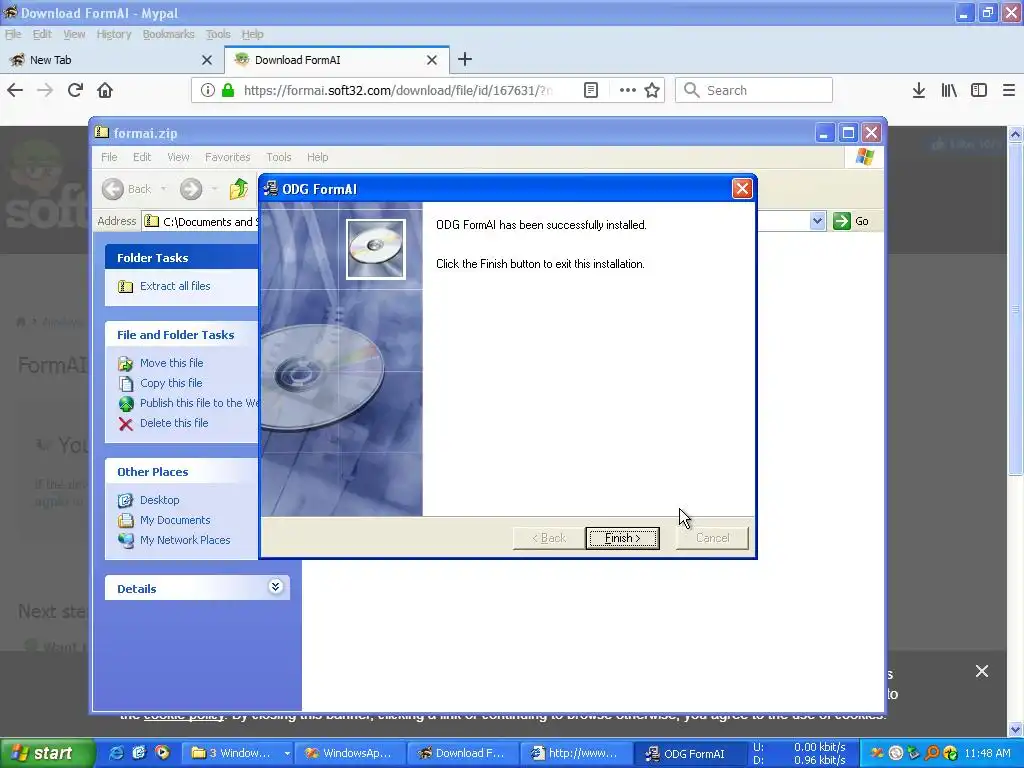Maximize the formai.zip window
1024x768 pixels.
[848, 133]
